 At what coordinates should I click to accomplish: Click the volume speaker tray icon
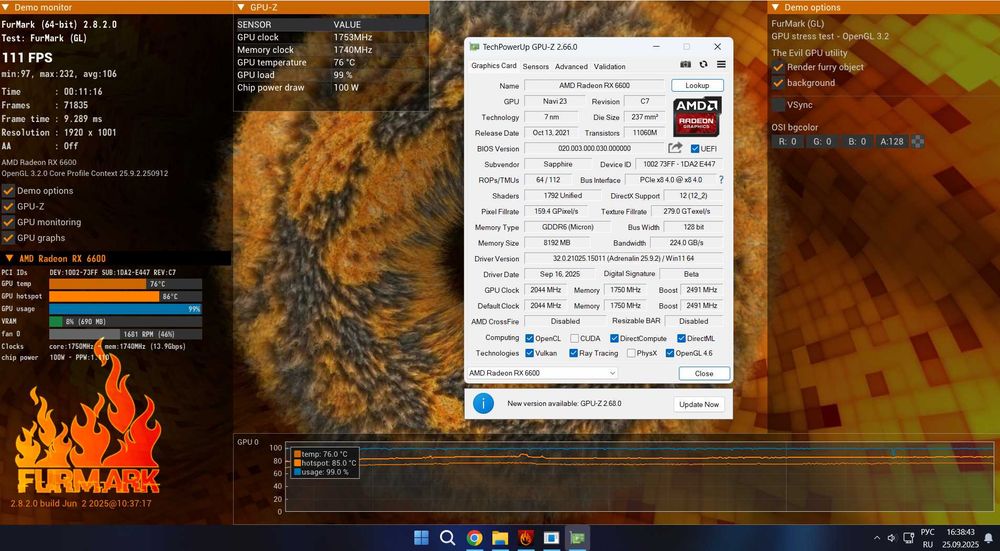[892, 538]
